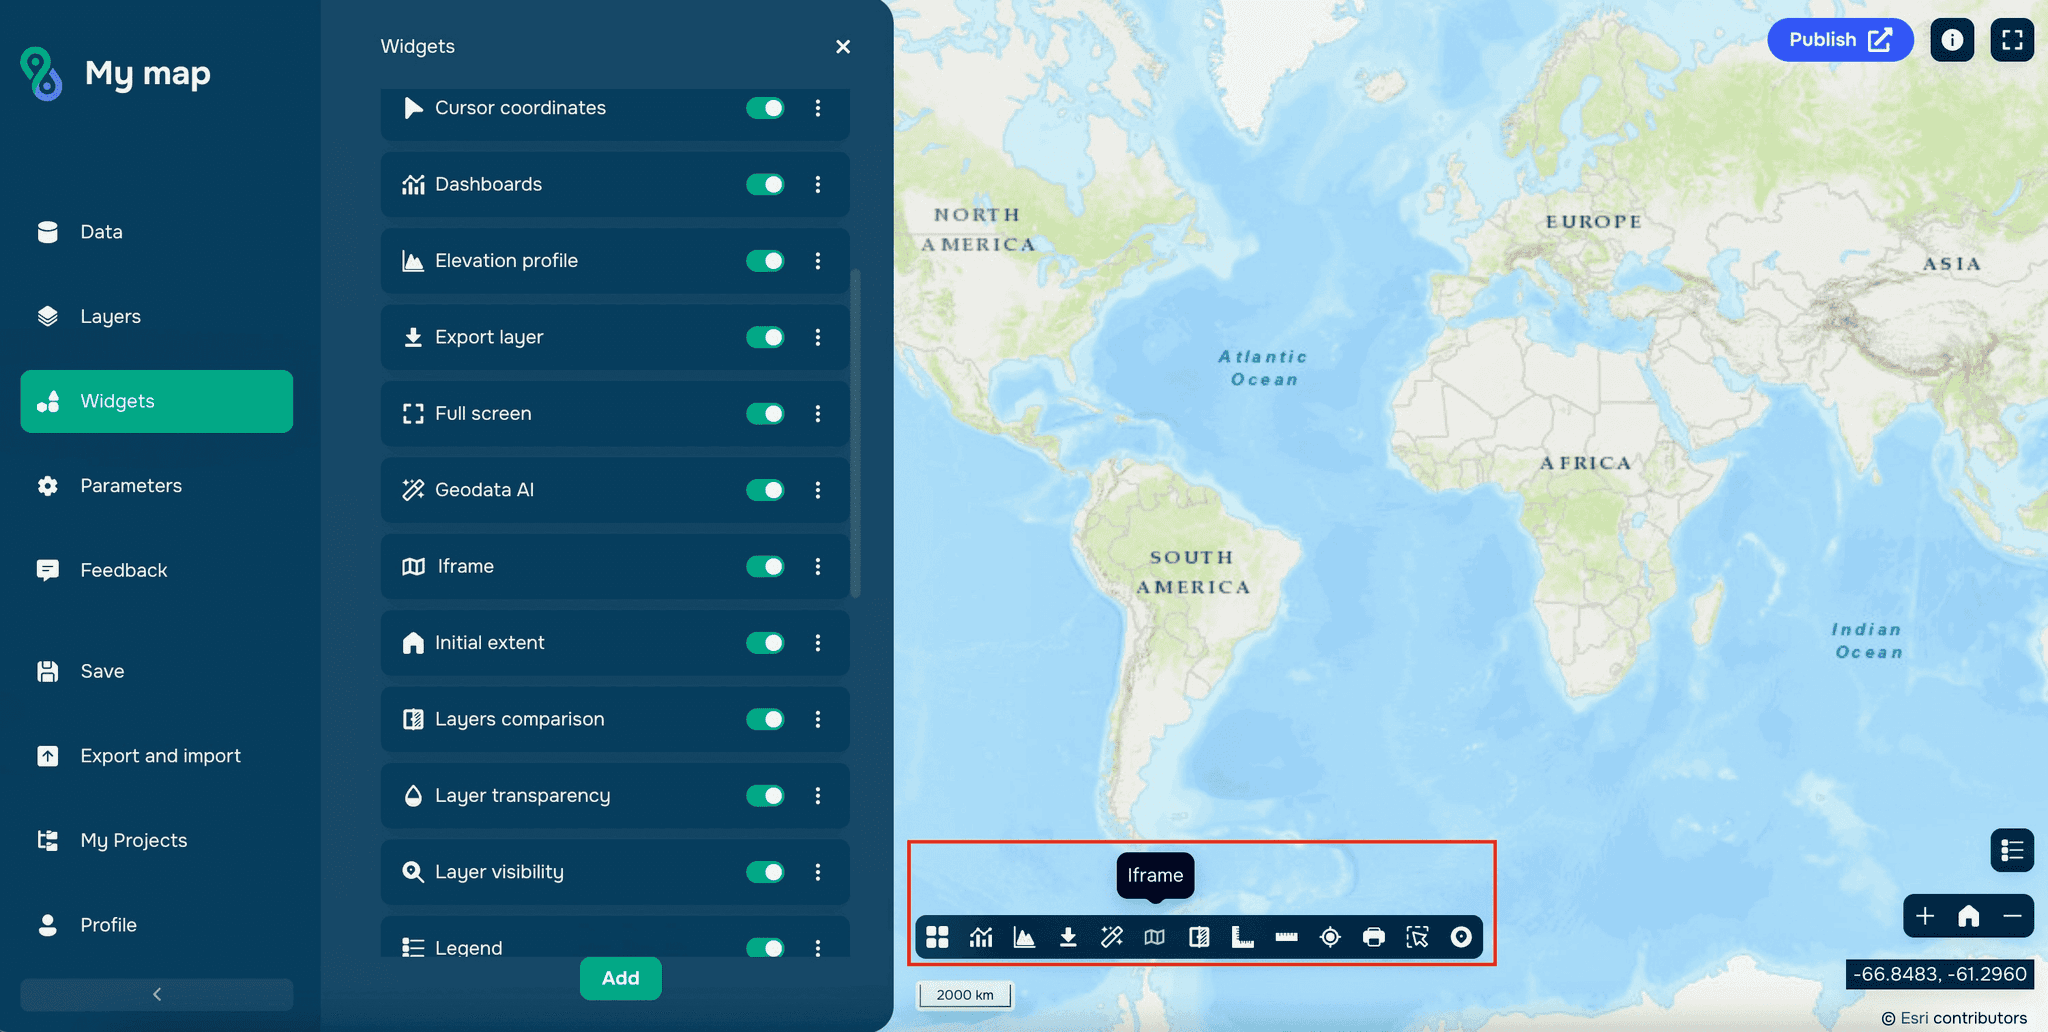Screen dimensions: 2048x1032
Task: Click the Esri contributors attribution link
Action: (x=1954, y=1017)
